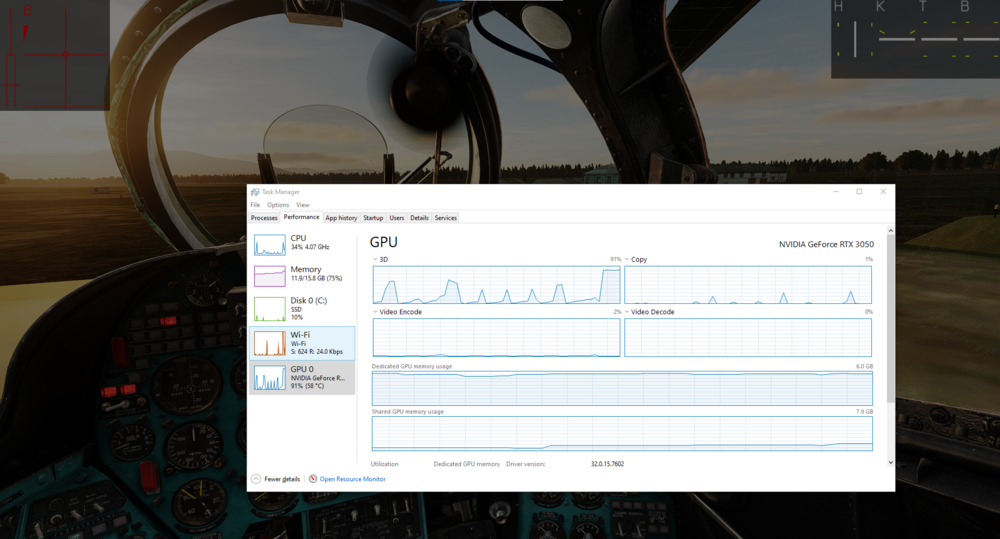Click the Utilization label

click(385, 464)
